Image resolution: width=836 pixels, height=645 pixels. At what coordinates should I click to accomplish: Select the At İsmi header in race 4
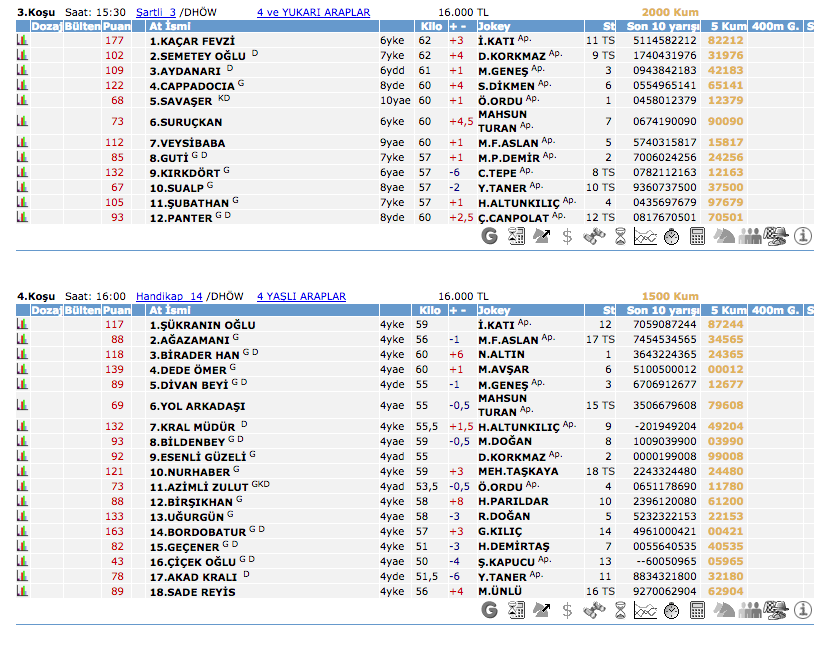click(171, 310)
